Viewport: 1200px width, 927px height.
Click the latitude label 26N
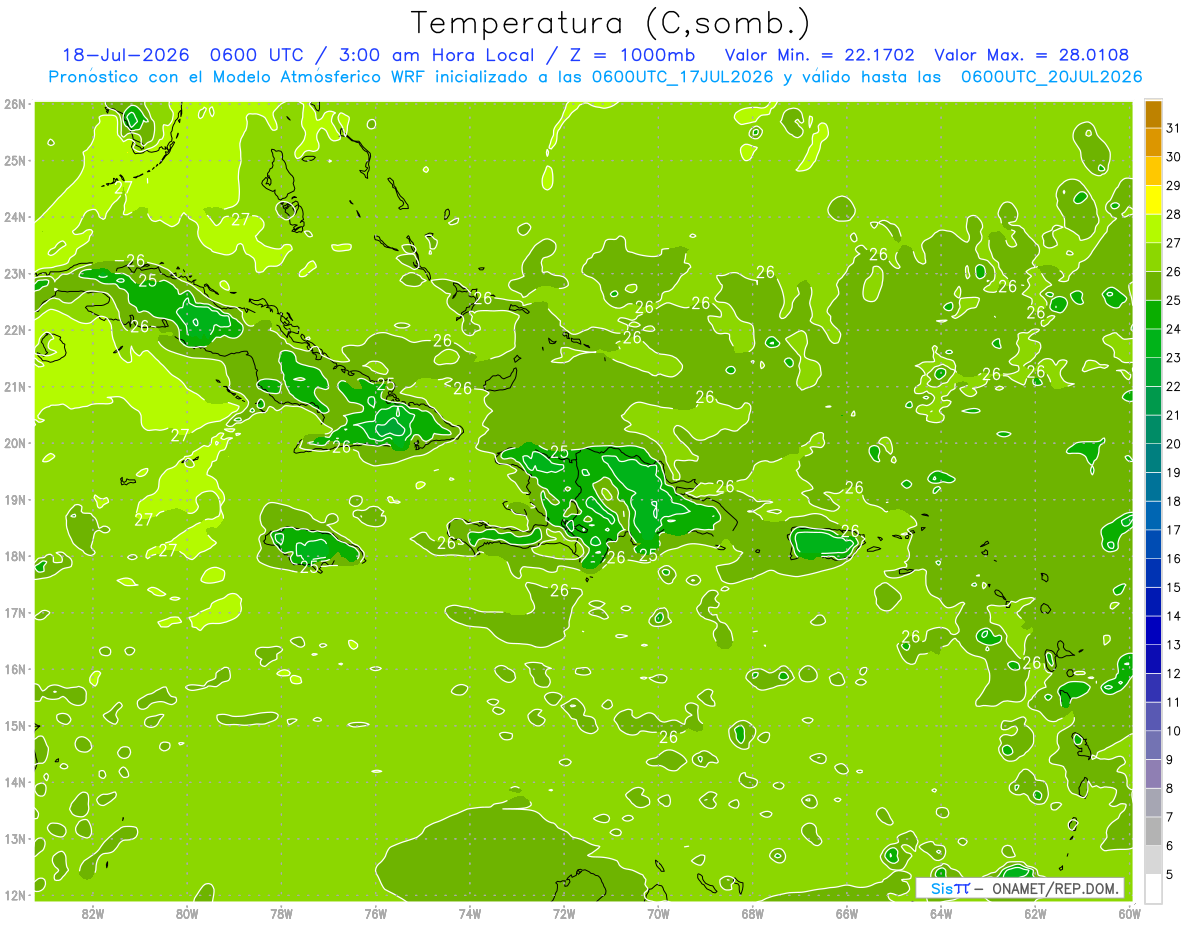(x=14, y=104)
